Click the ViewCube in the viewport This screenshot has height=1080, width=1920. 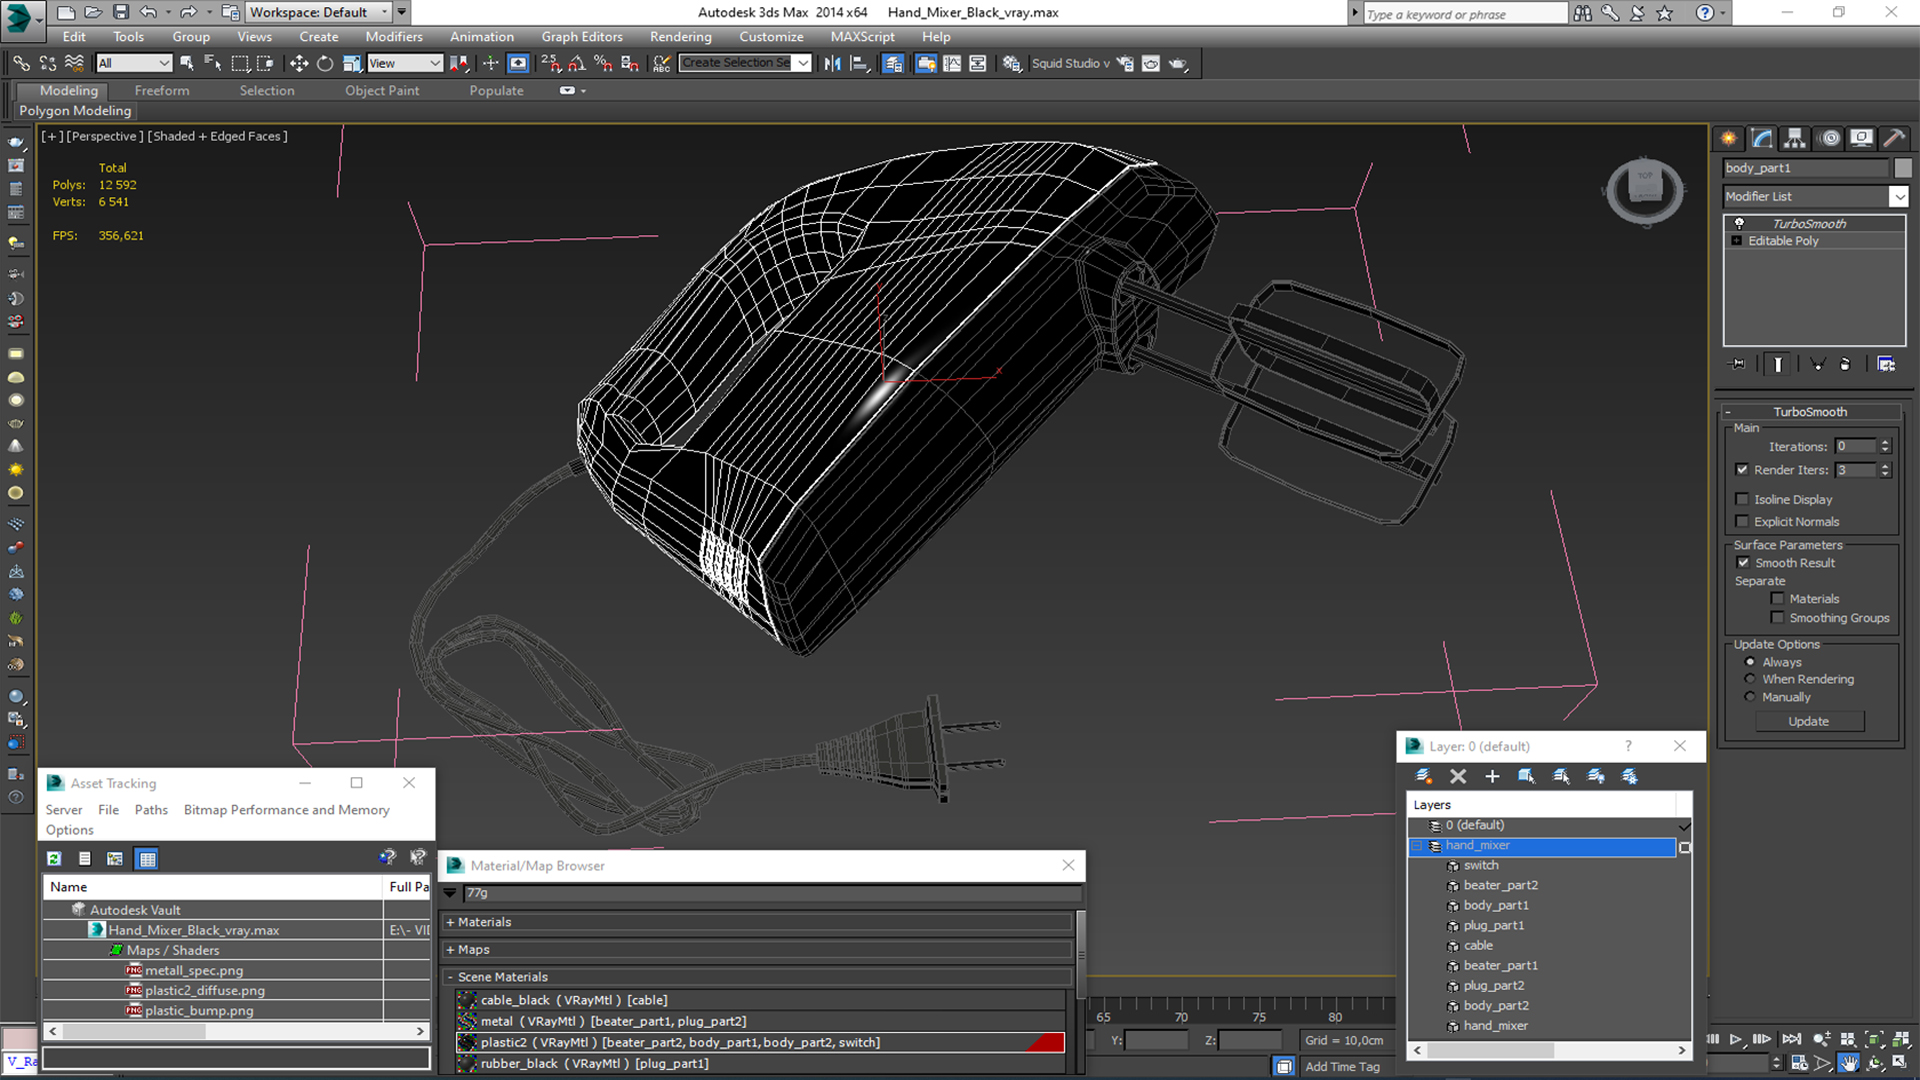1645,189
